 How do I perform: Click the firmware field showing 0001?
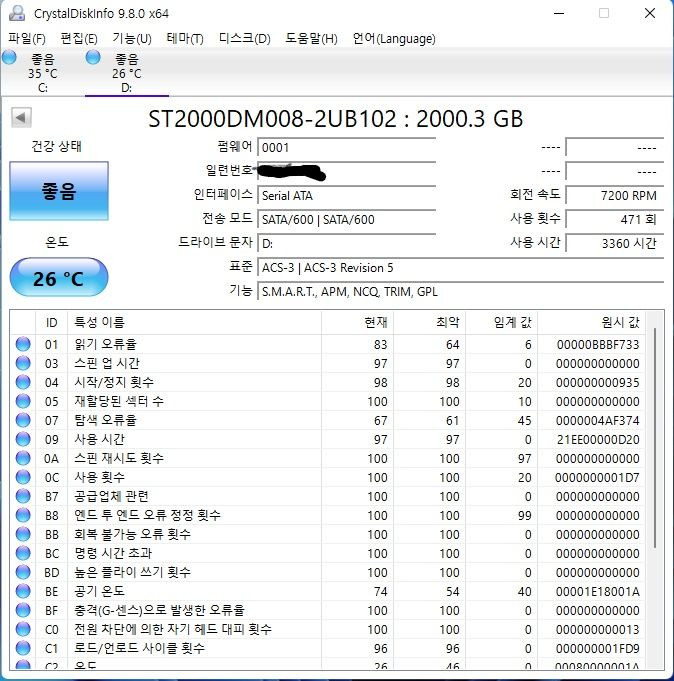click(347, 147)
